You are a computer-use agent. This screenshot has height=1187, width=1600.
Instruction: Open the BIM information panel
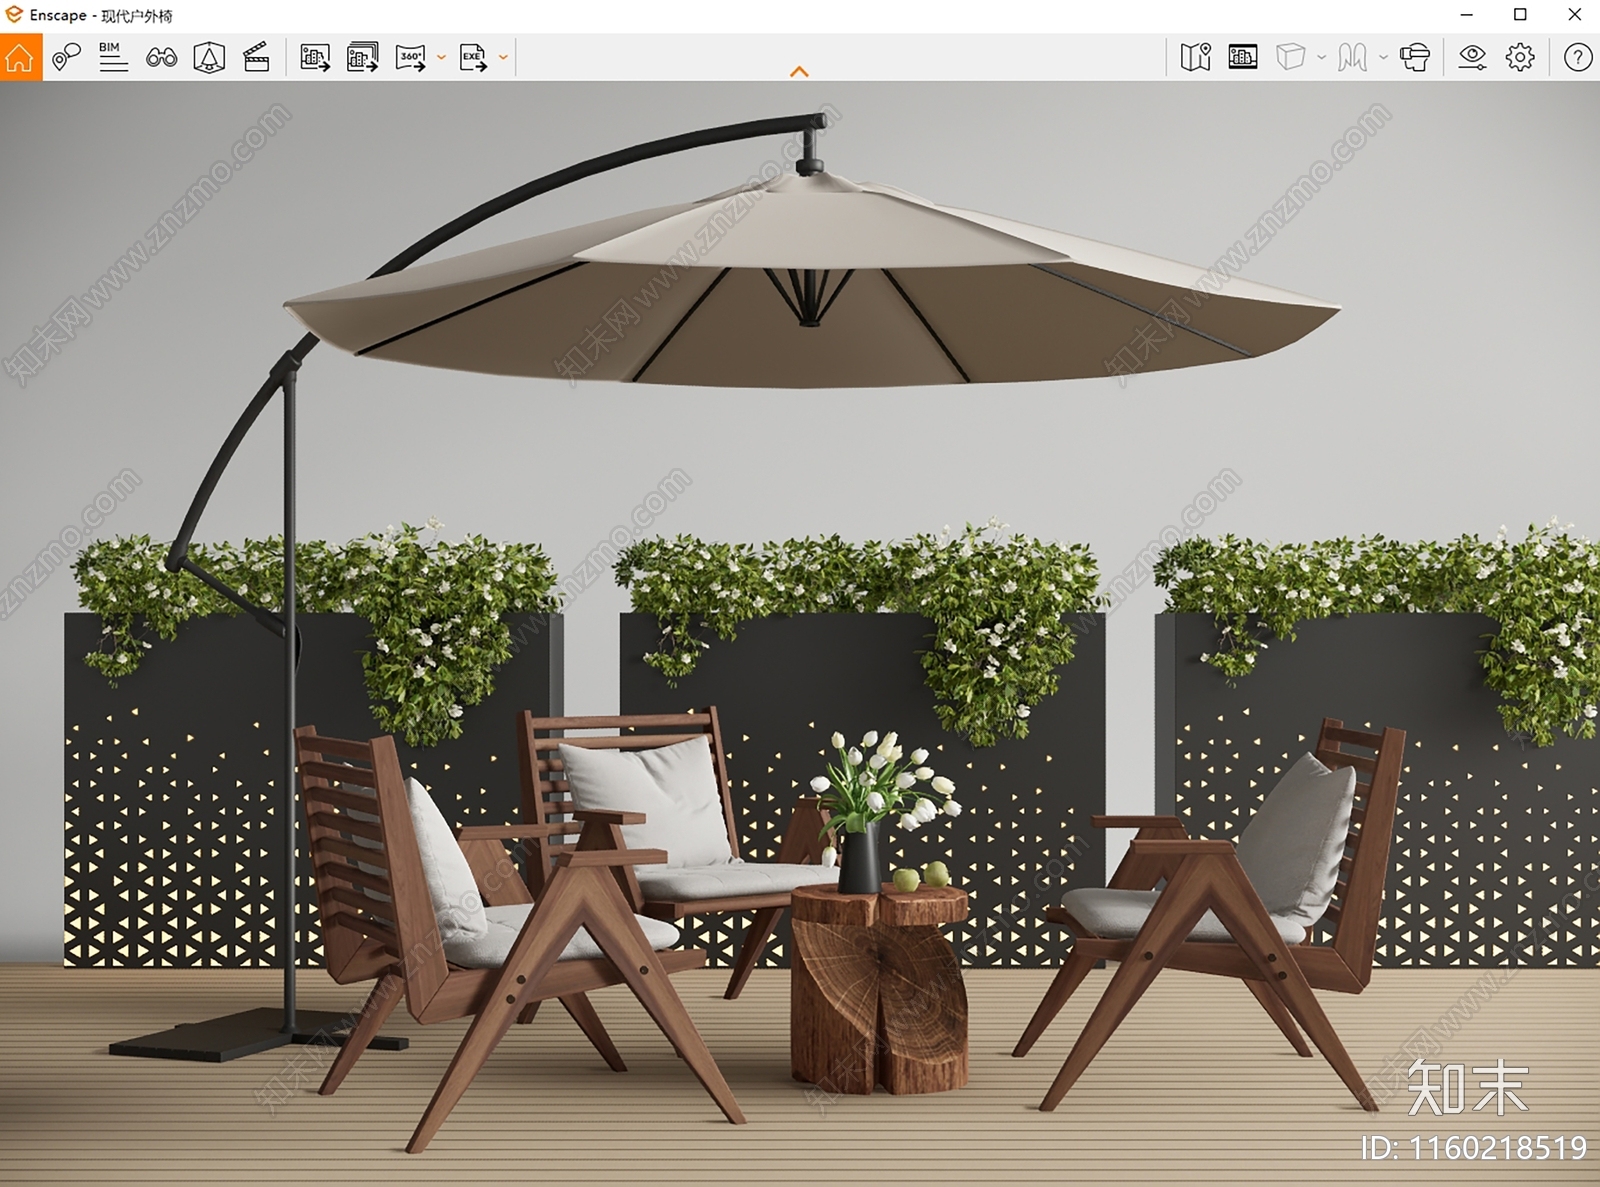pos(113,58)
